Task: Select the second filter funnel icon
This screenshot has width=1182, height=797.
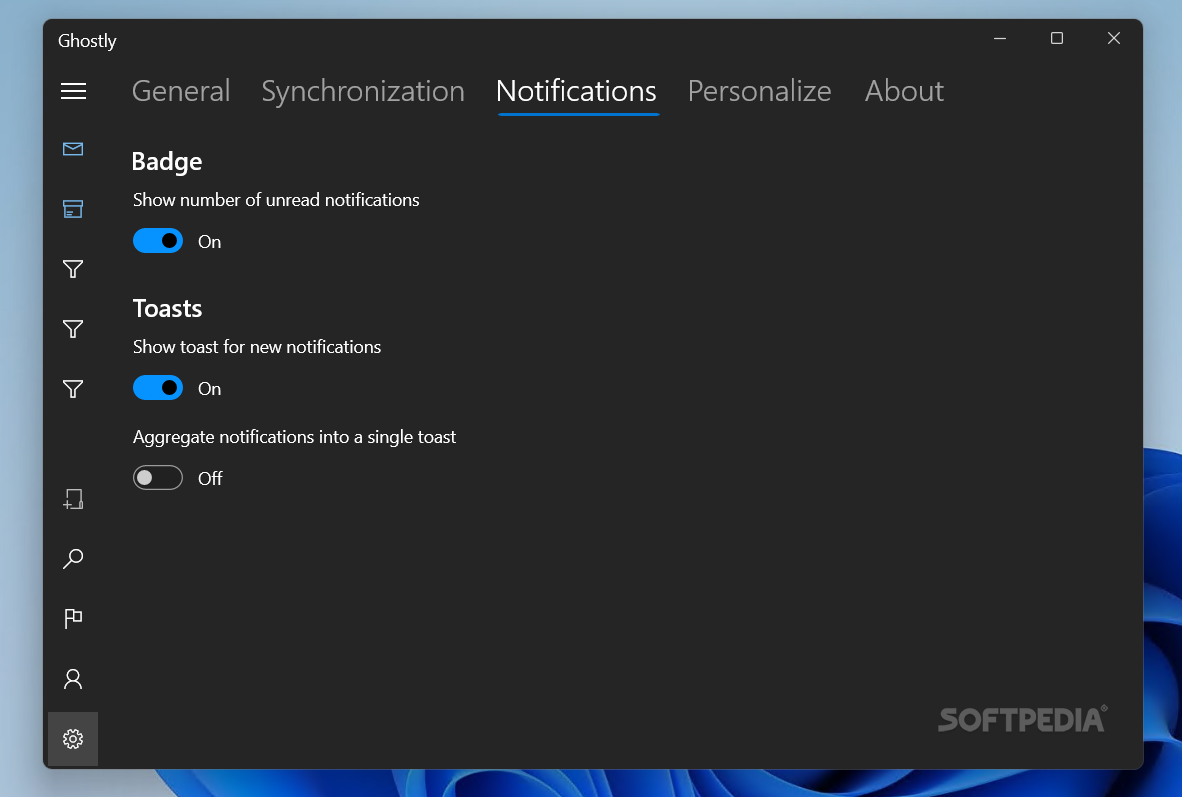Action: 73,329
